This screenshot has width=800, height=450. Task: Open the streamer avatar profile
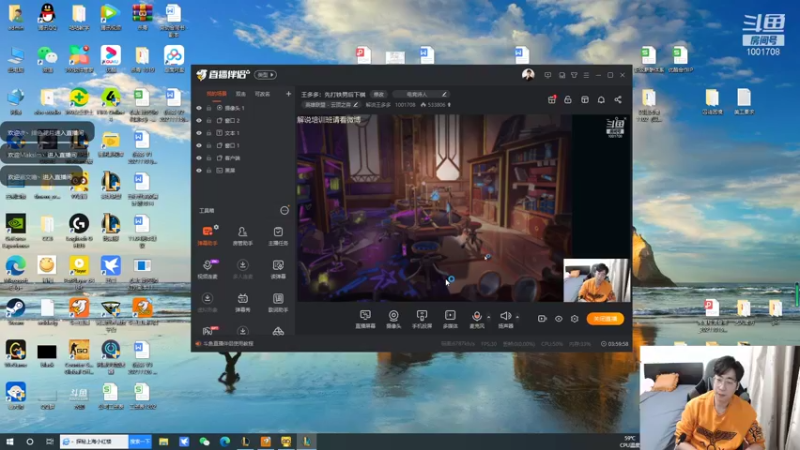coord(528,75)
